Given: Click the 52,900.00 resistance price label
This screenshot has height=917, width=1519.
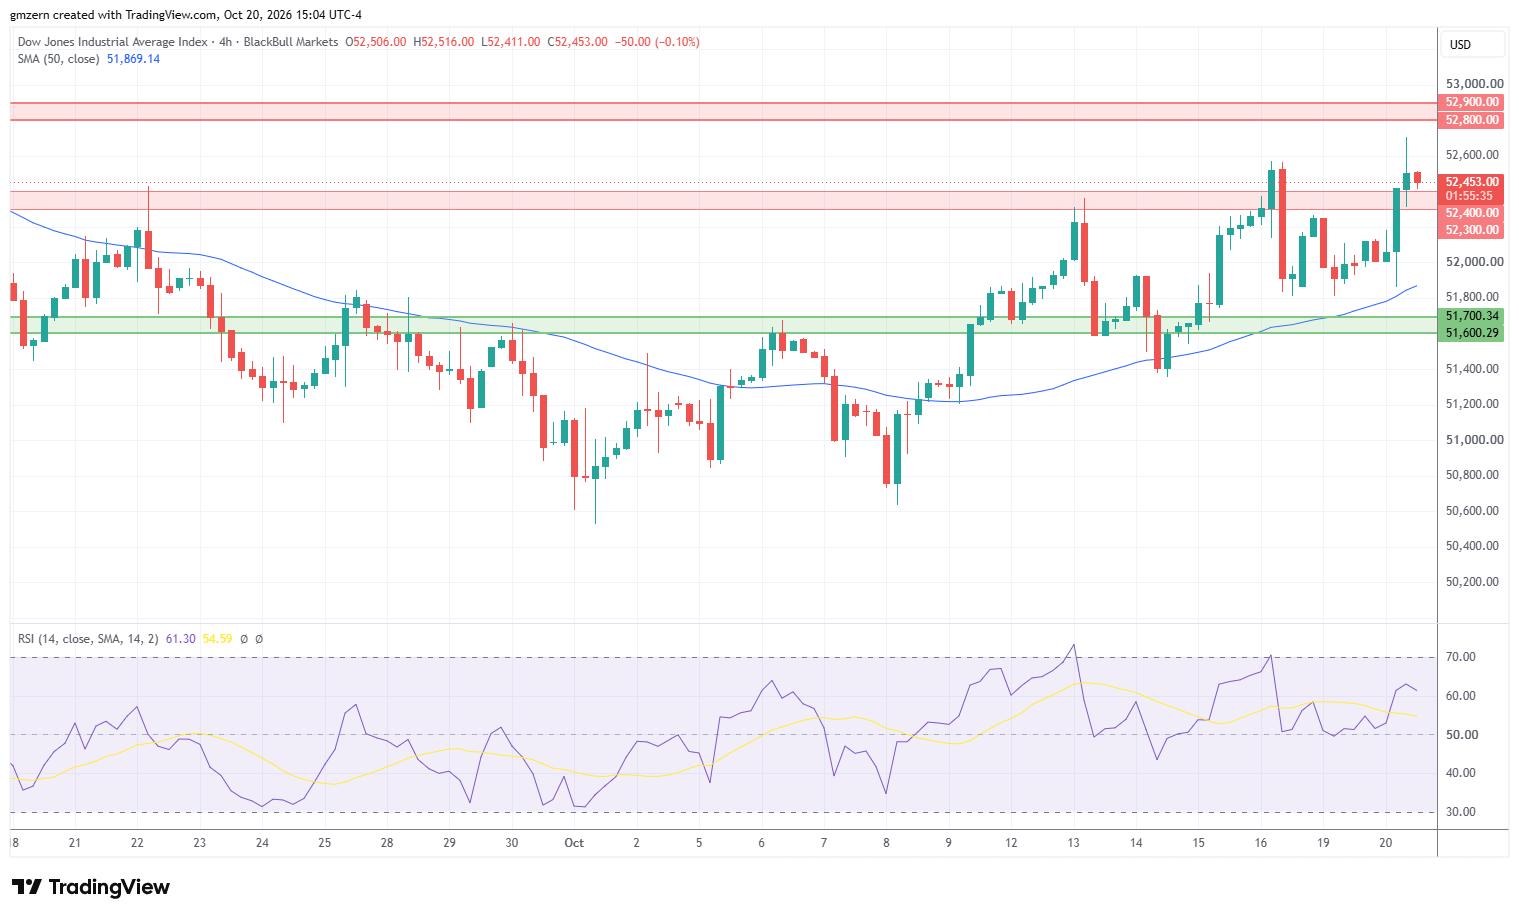Looking at the screenshot, I should point(1471,102).
